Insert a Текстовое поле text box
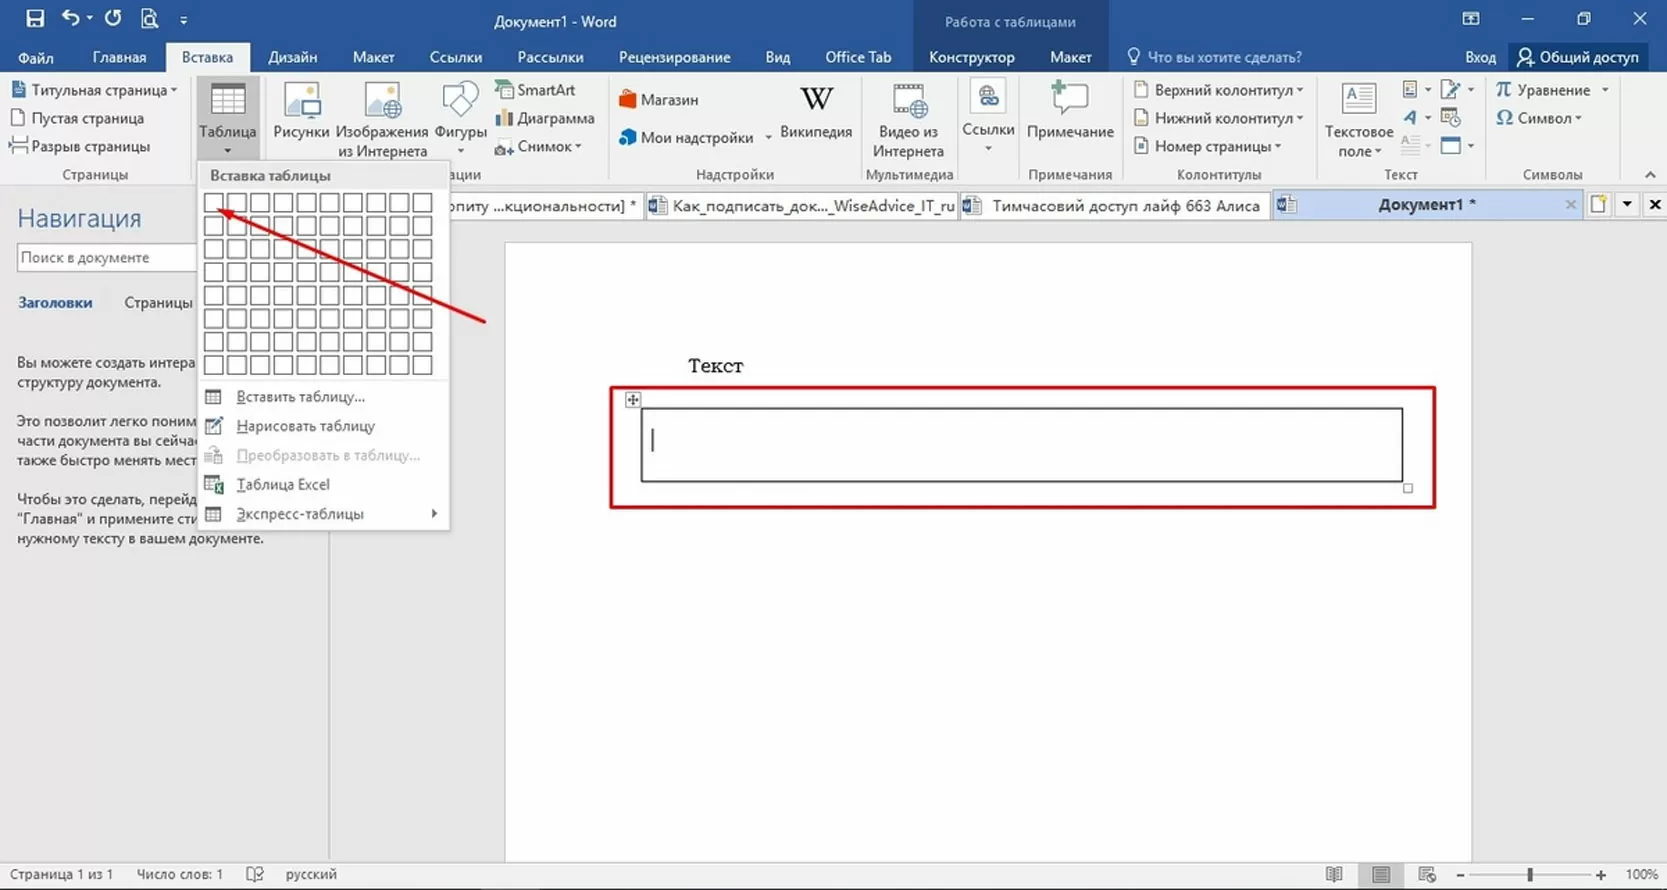The width and height of the screenshot is (1667, 890). pyautogui.click(x=1359, y=119)
